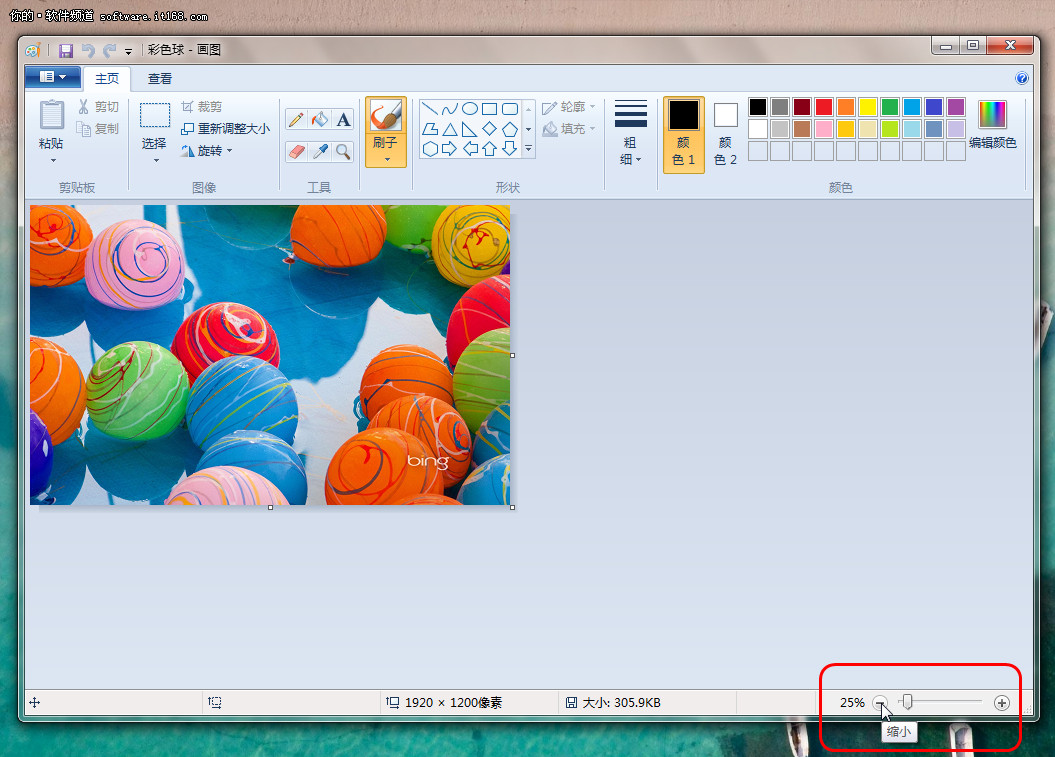Open the quick access toolbar customize arrow
Image resolution: width=1055 pixels, height=757 pixels.
point(129,51)
